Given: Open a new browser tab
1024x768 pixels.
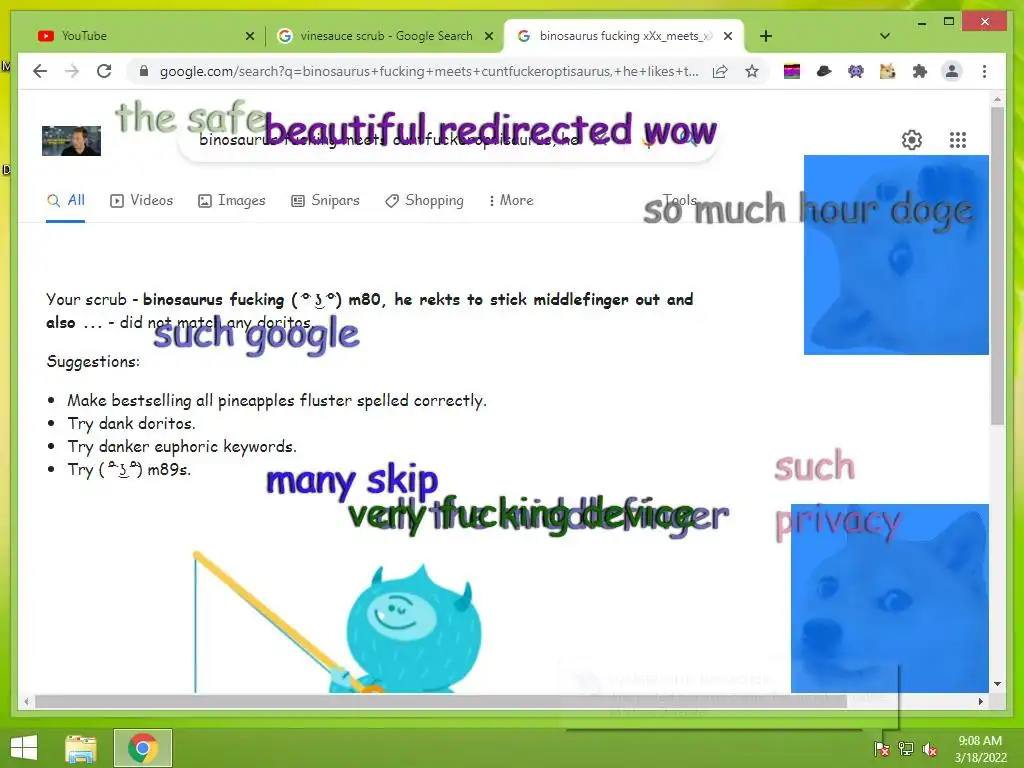Looking at the screenshot, I should 766,36.
